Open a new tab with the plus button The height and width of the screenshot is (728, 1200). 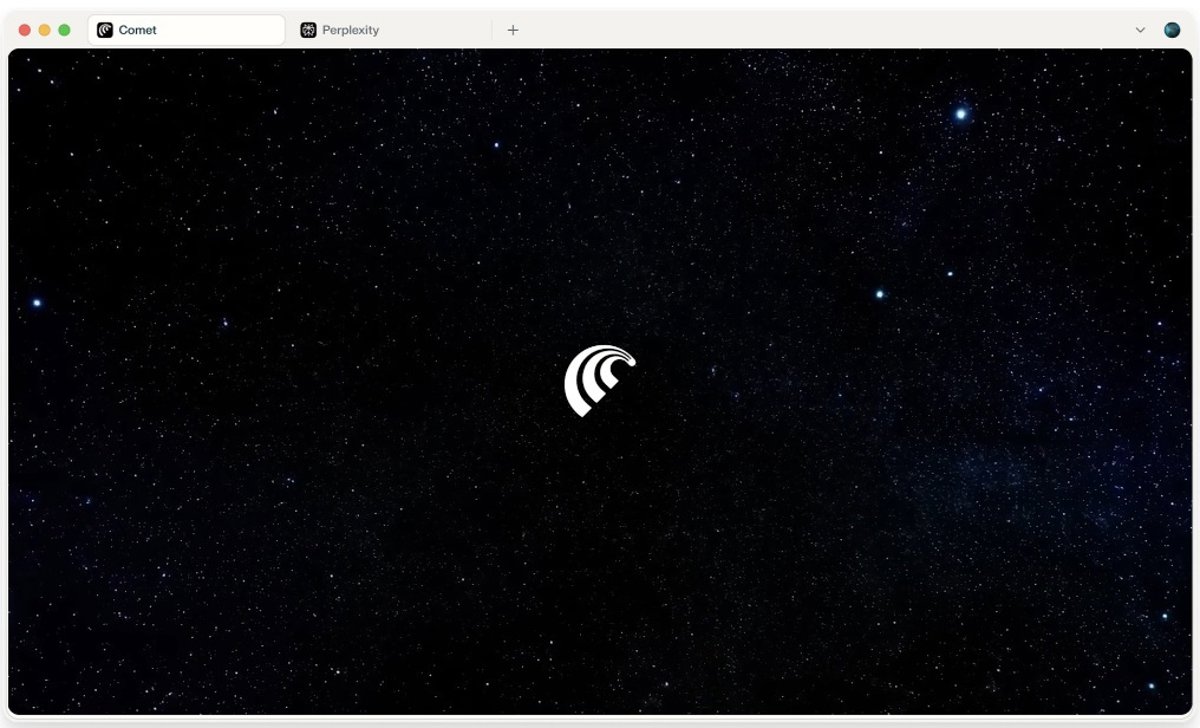coord(513,30)
